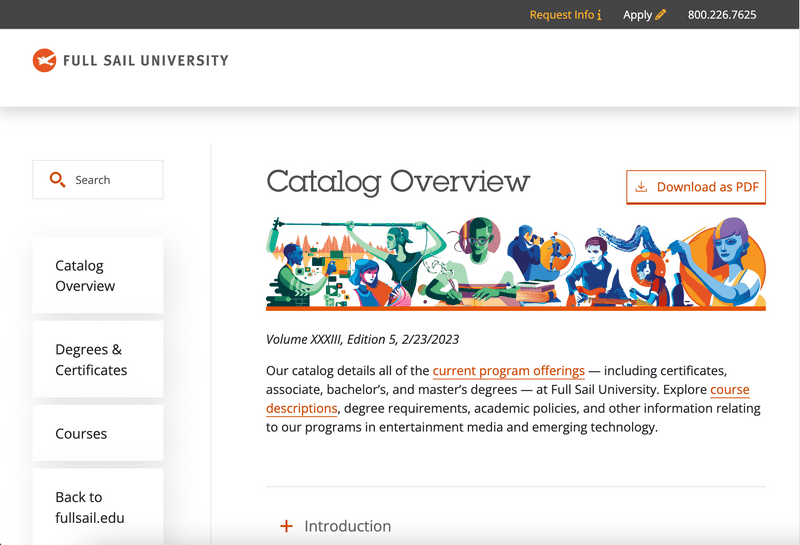
Task: Focus the Search input field
Action: 98,180
